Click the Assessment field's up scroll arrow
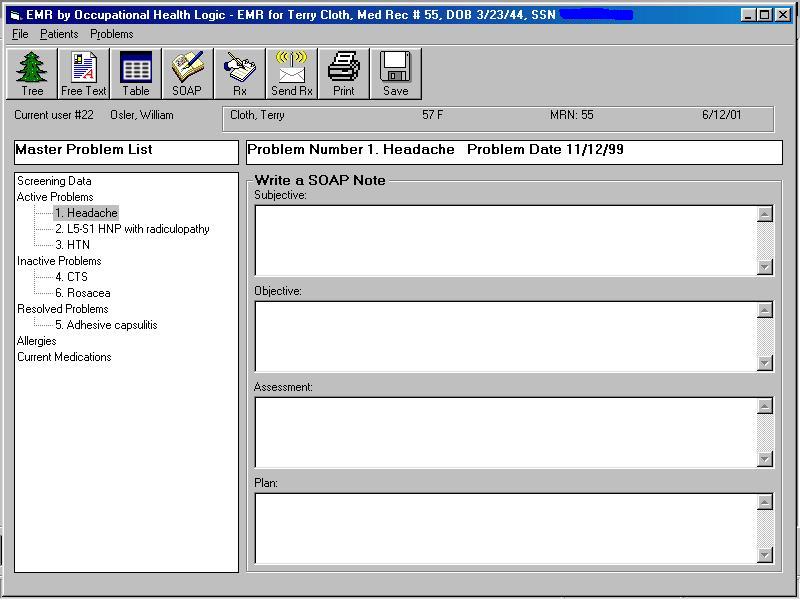800x600 pixels. click(765, 406)
